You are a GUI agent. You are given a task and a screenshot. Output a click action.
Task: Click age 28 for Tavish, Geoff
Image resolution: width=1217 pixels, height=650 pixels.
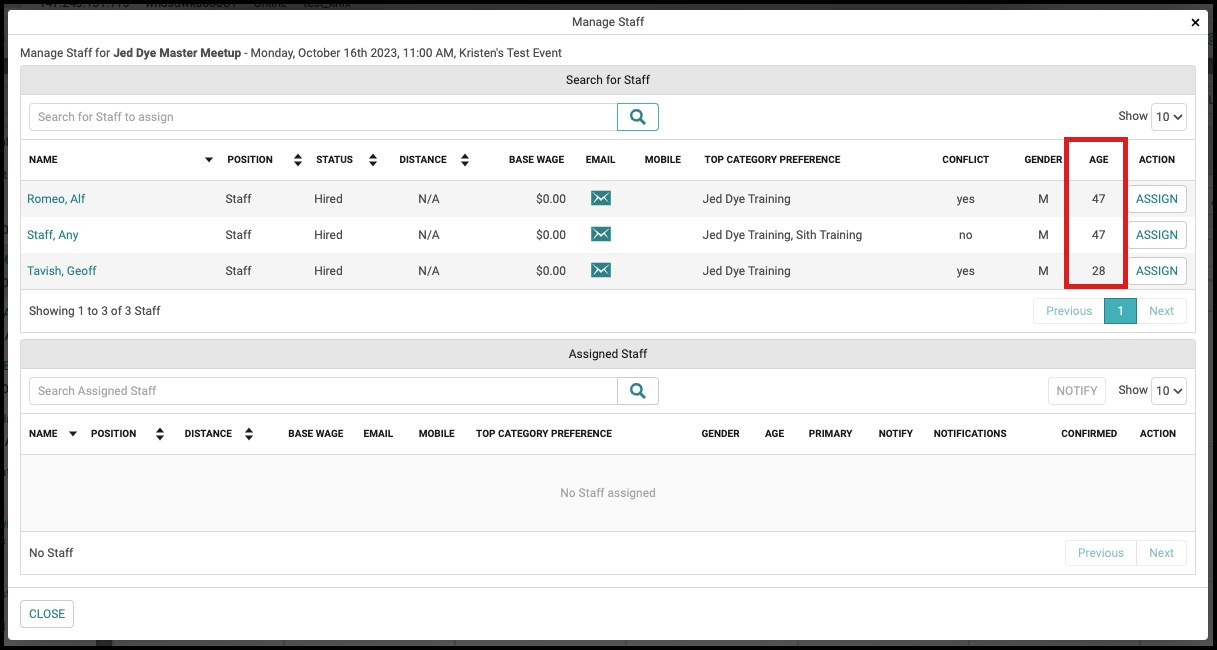tap(1098, 271)
